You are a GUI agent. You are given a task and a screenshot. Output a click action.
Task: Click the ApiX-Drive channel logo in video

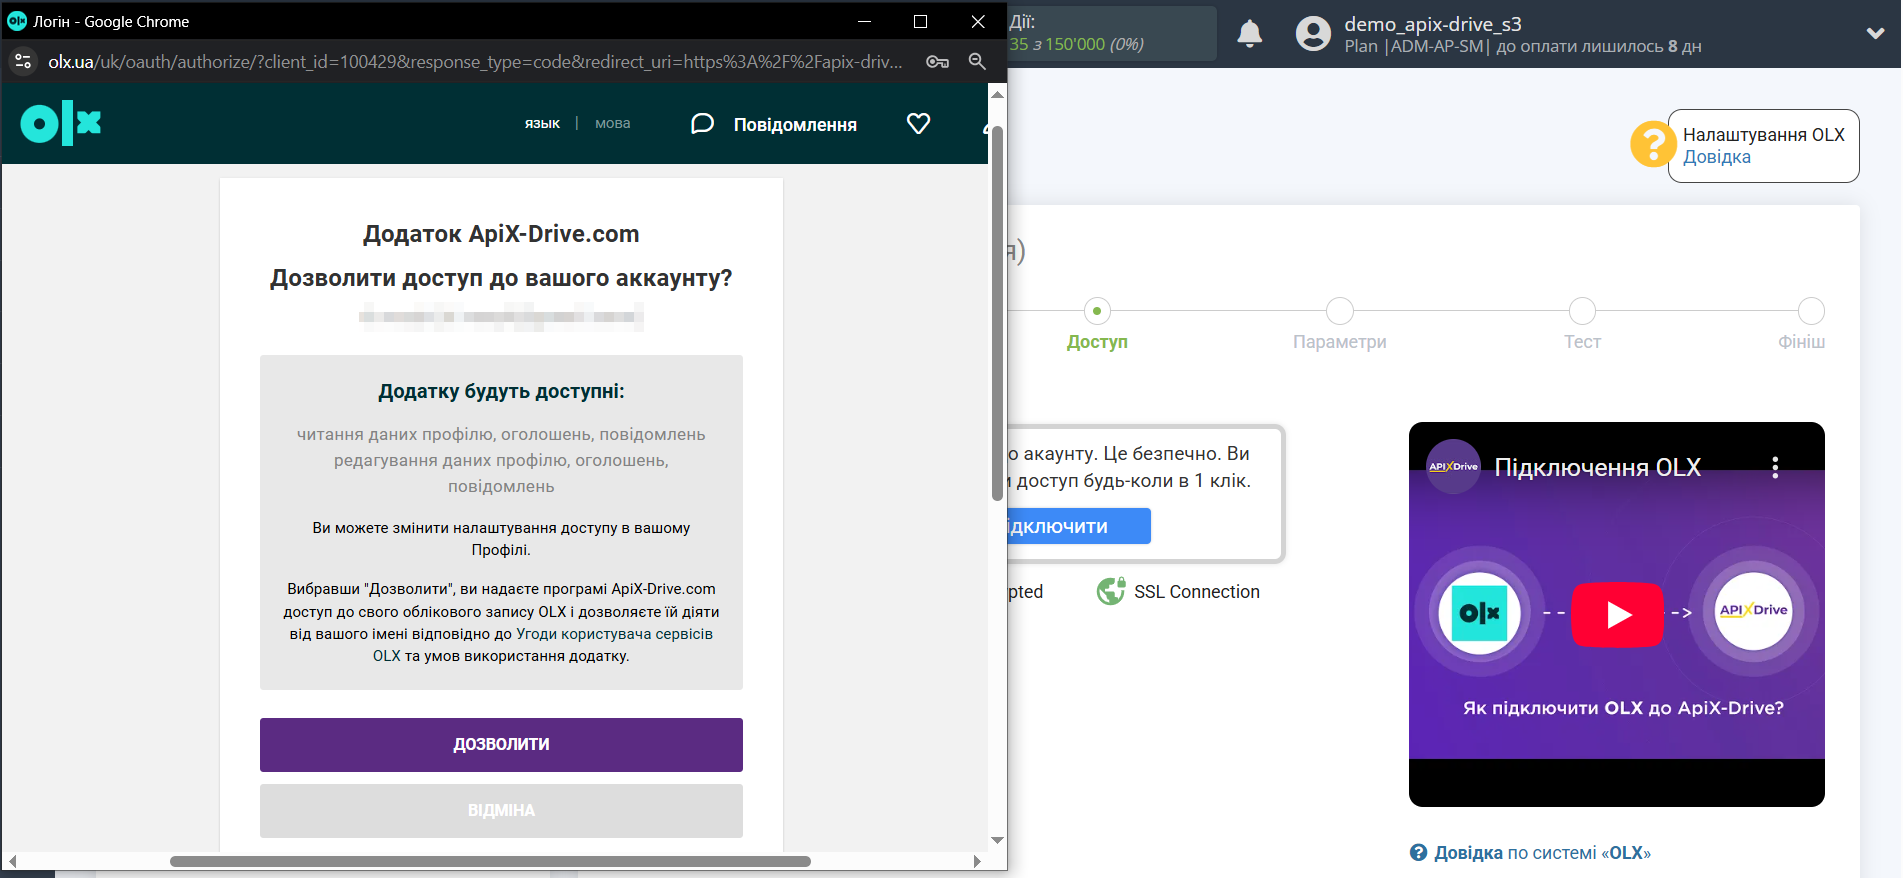pos(1453,467)
